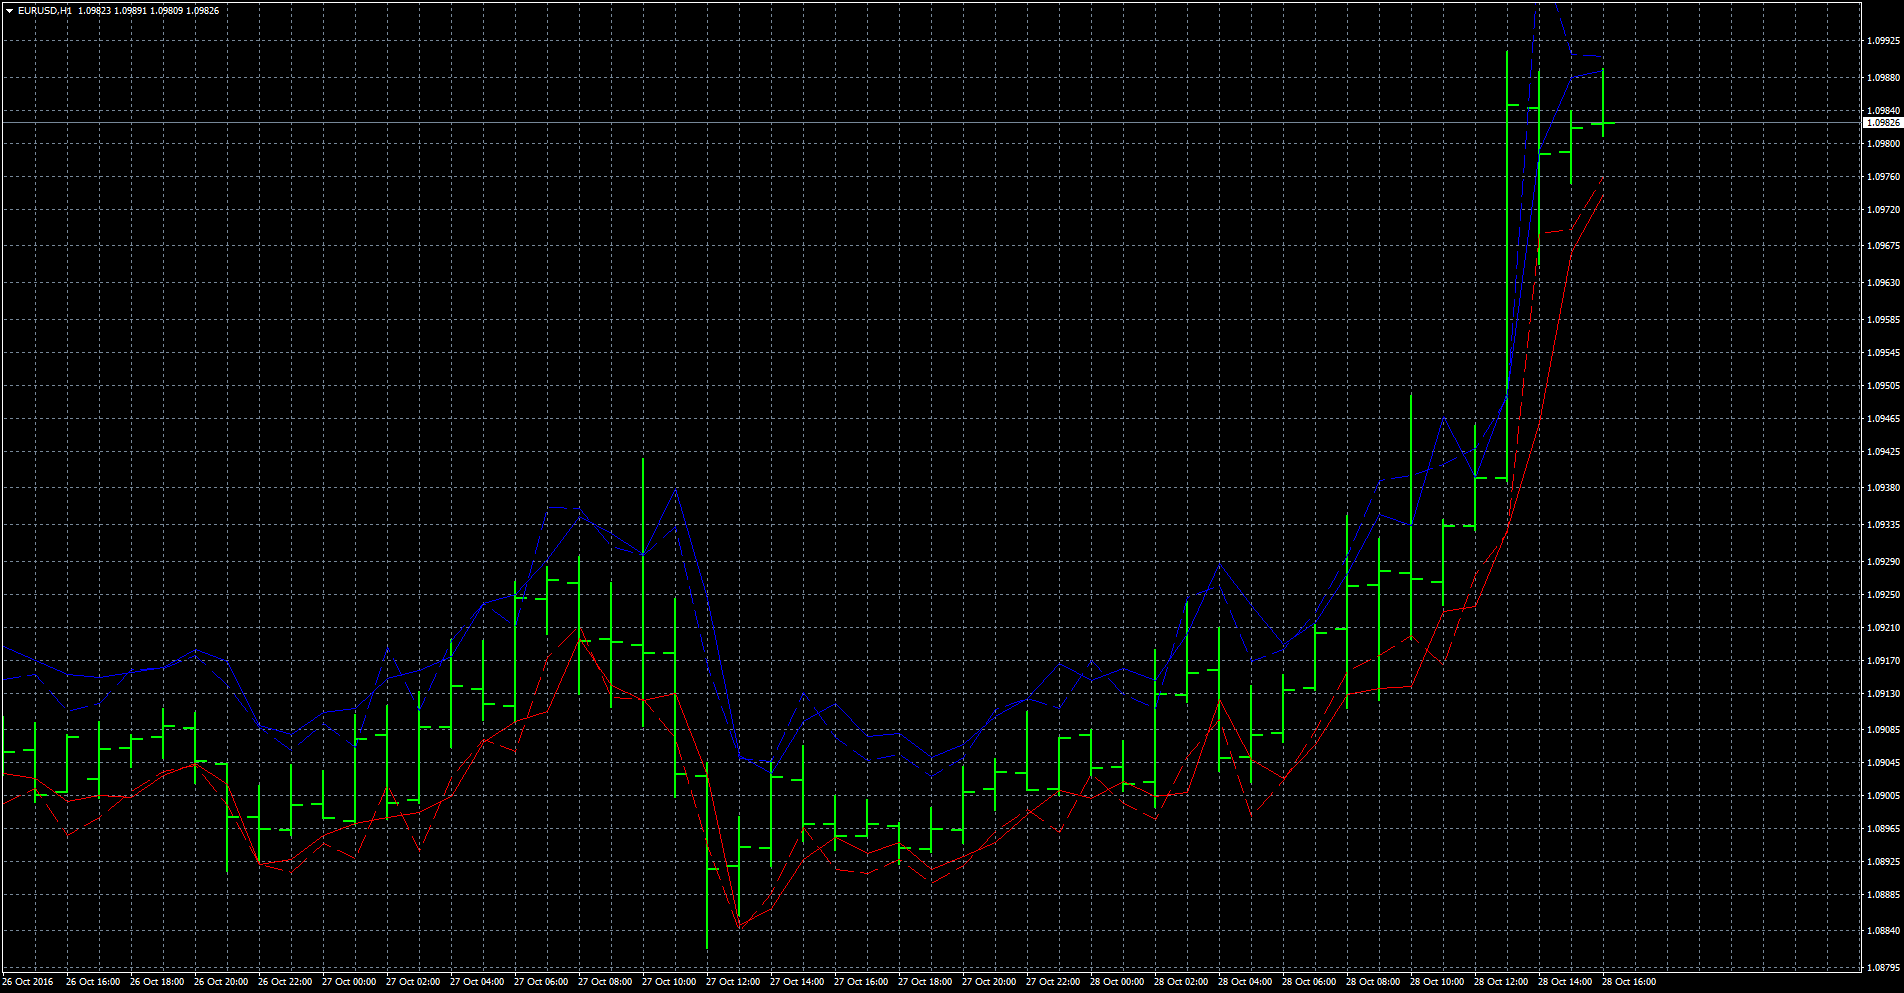This screenshot has height=993, width=1904.
Task: Click the 27 Oct 22:00 time label
Action: pos(1053,982)
